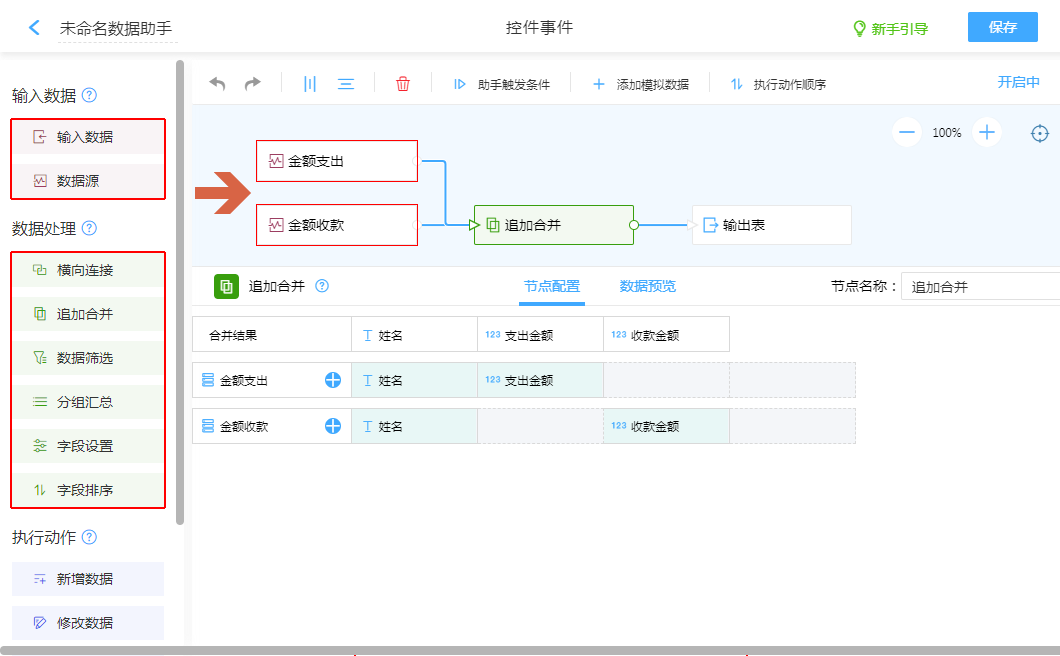
Task: Toggle the 开启中 status switch
Action: (1018, 82)
